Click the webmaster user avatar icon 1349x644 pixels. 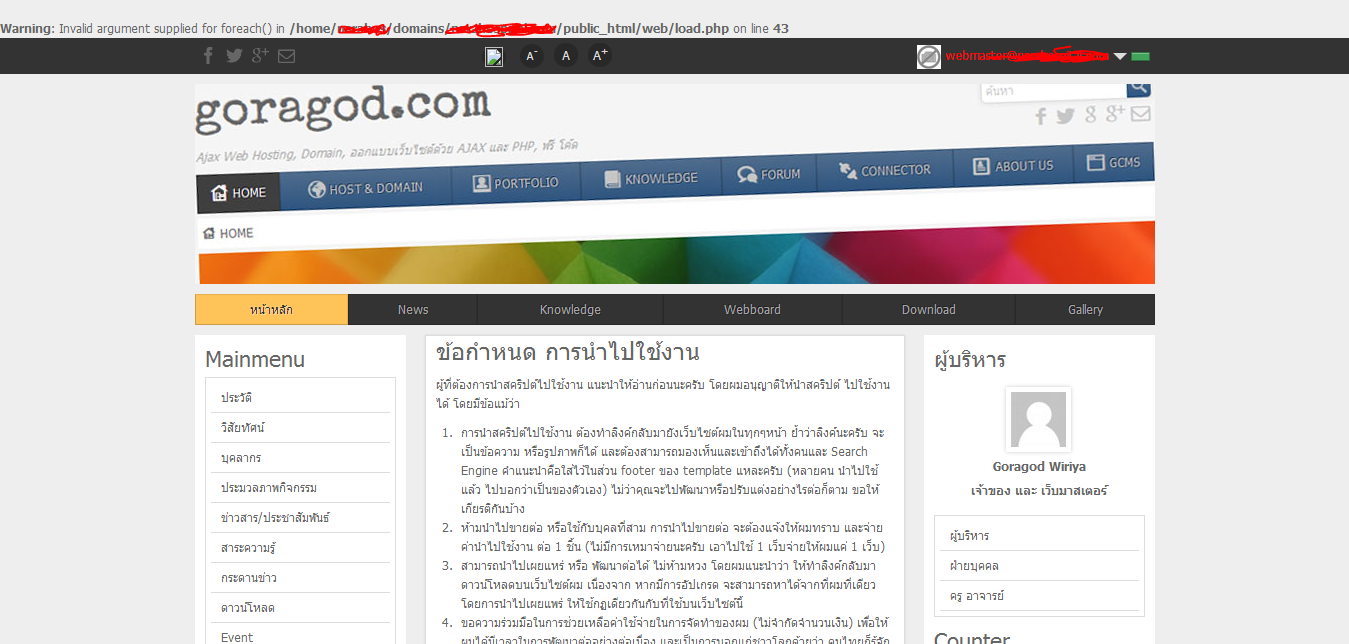(929, 57)
